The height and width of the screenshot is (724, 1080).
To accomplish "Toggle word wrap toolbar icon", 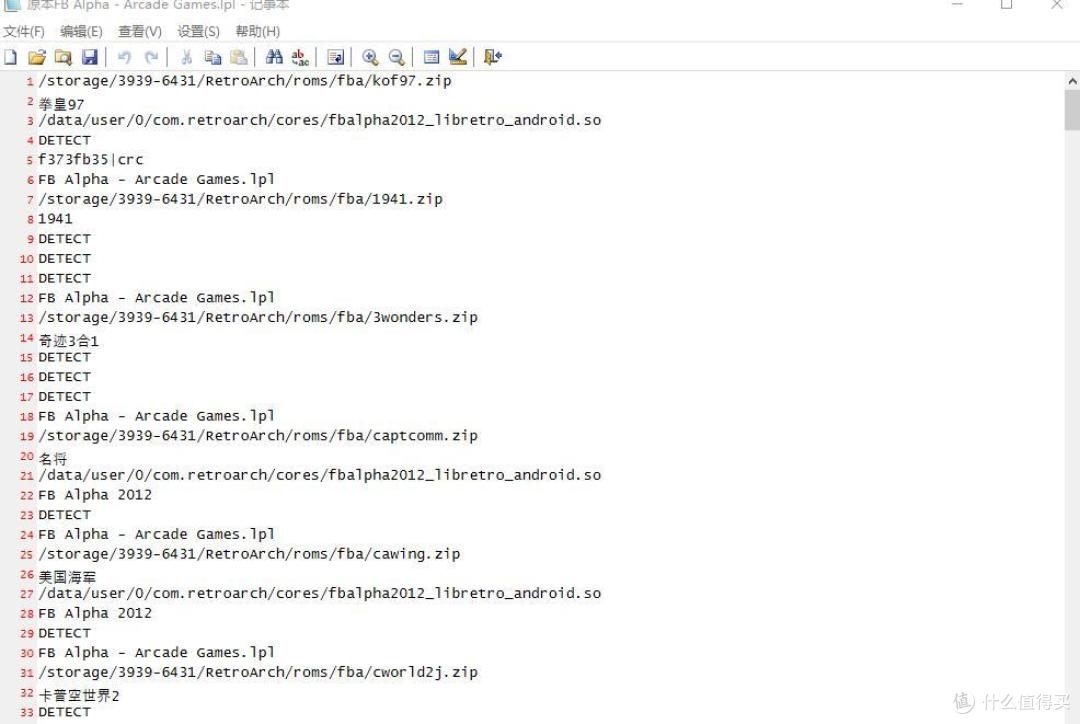I will pyautogui.click(x=335, y=57).
